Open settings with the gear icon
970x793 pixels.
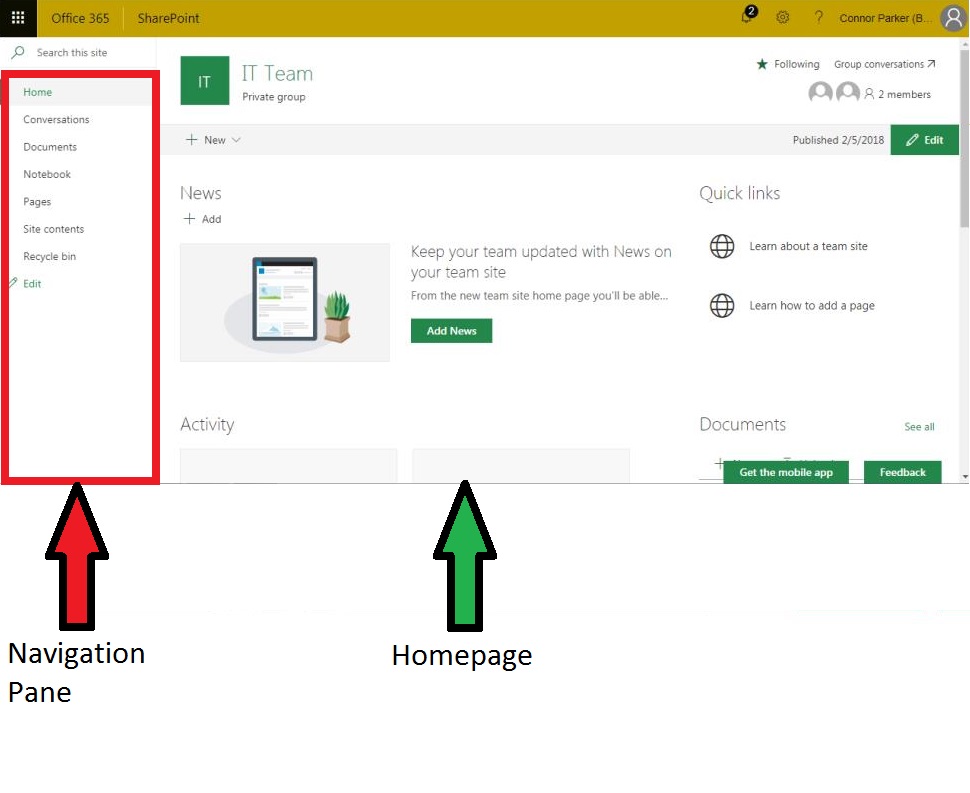pyautogui.click(x=782, y=18)
